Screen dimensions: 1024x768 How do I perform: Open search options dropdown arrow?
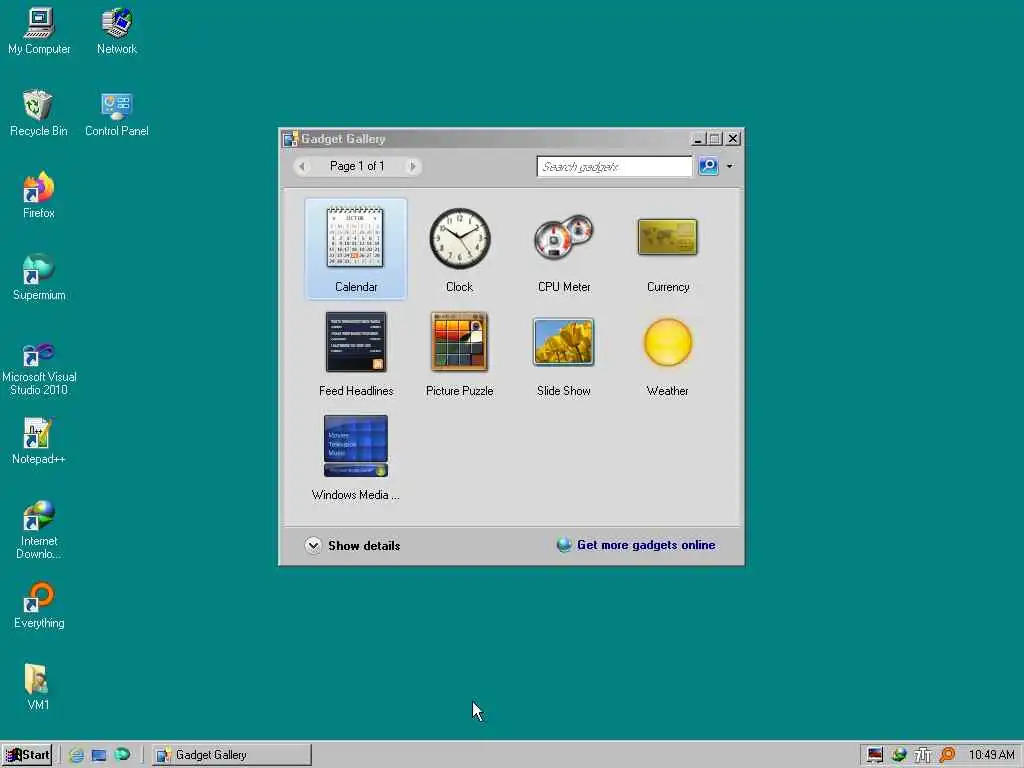(x=730, y=166)
